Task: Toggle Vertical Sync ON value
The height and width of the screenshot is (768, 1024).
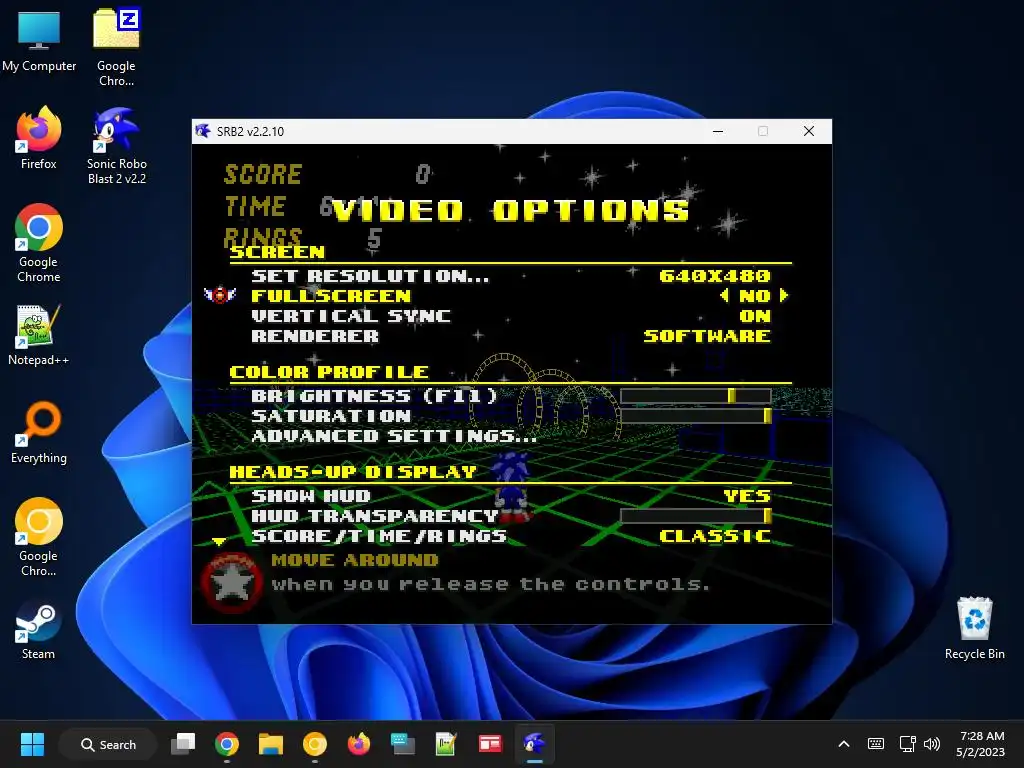Action: tap(755, 316)
